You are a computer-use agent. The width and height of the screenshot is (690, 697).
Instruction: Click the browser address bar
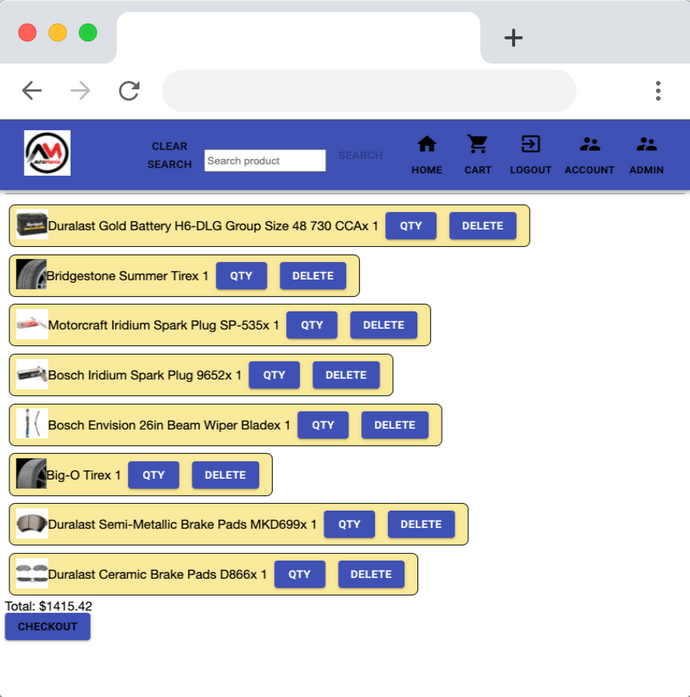[368, 91]
